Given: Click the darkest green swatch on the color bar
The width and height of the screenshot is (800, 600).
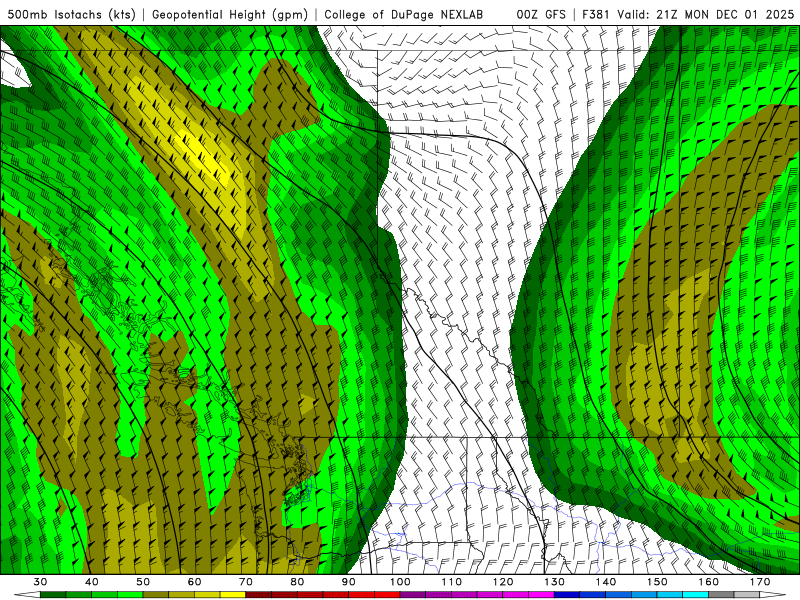Looking at the screenshot, I should click(53, 594).
